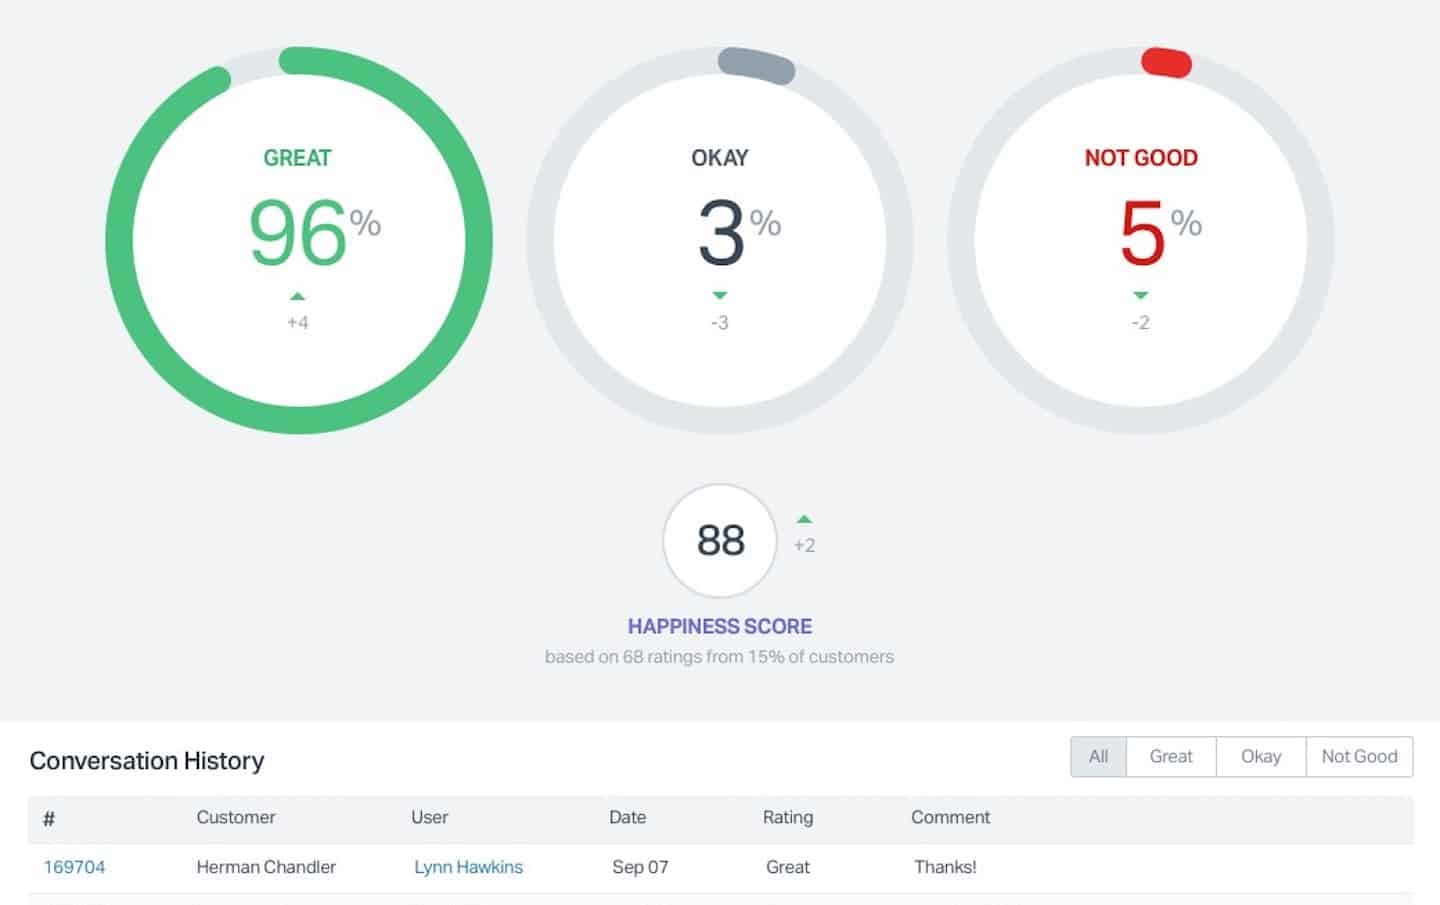The height and width of the screenshot is (905, 1440).
Task: Filter conversation history by Great
Action: 1171,757
